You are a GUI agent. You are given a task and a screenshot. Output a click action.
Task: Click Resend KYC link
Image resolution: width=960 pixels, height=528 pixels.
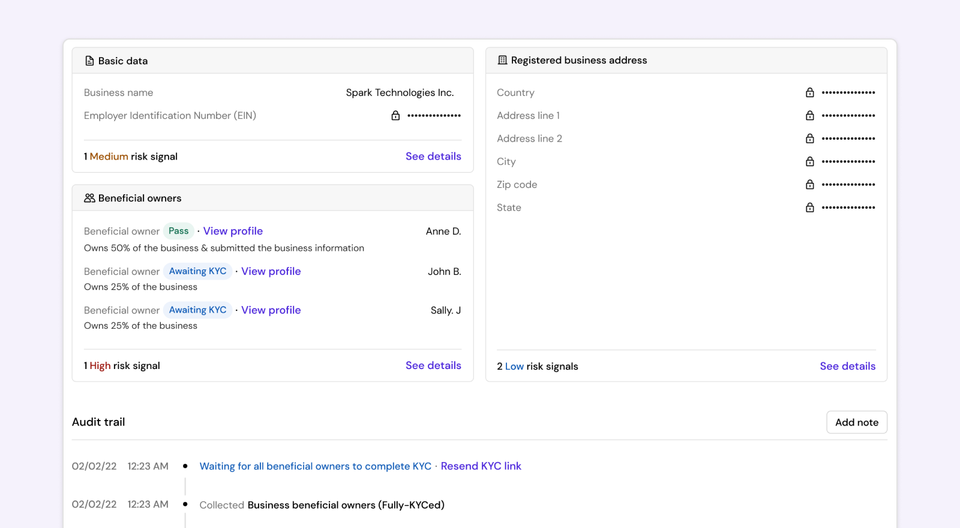click(x=481, y=466)
